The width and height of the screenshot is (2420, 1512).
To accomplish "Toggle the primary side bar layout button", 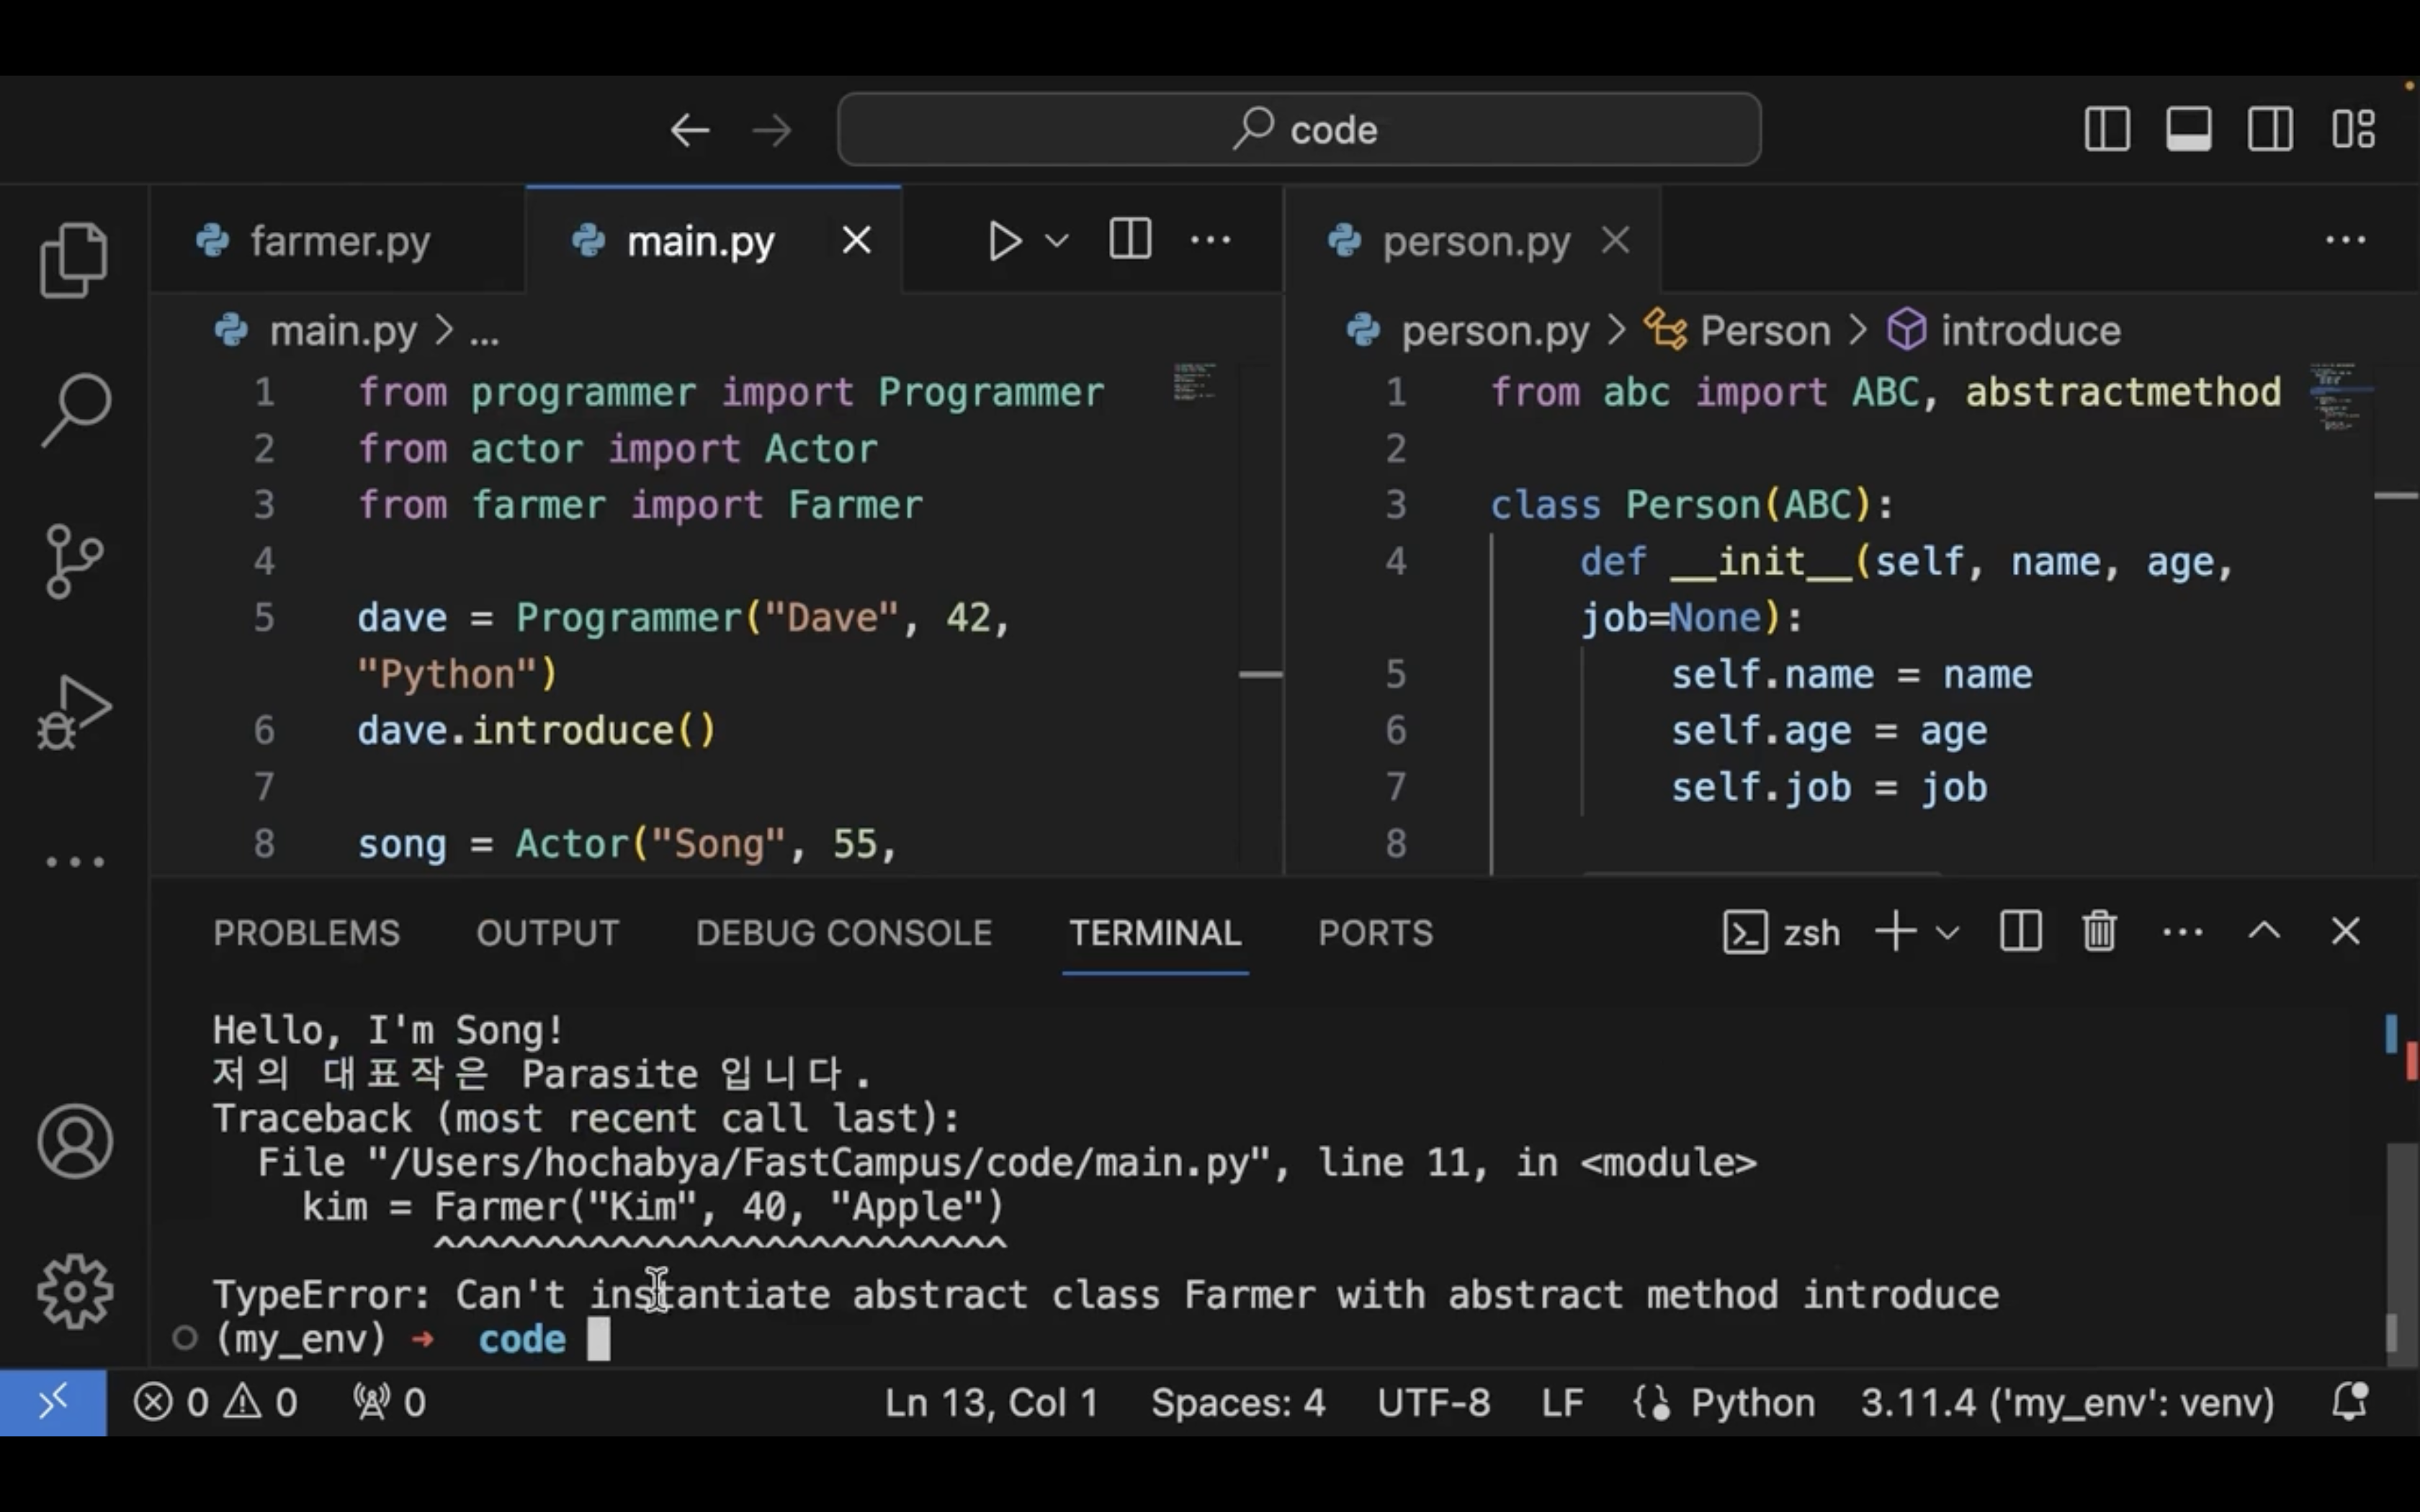I will coord(2106,129).
